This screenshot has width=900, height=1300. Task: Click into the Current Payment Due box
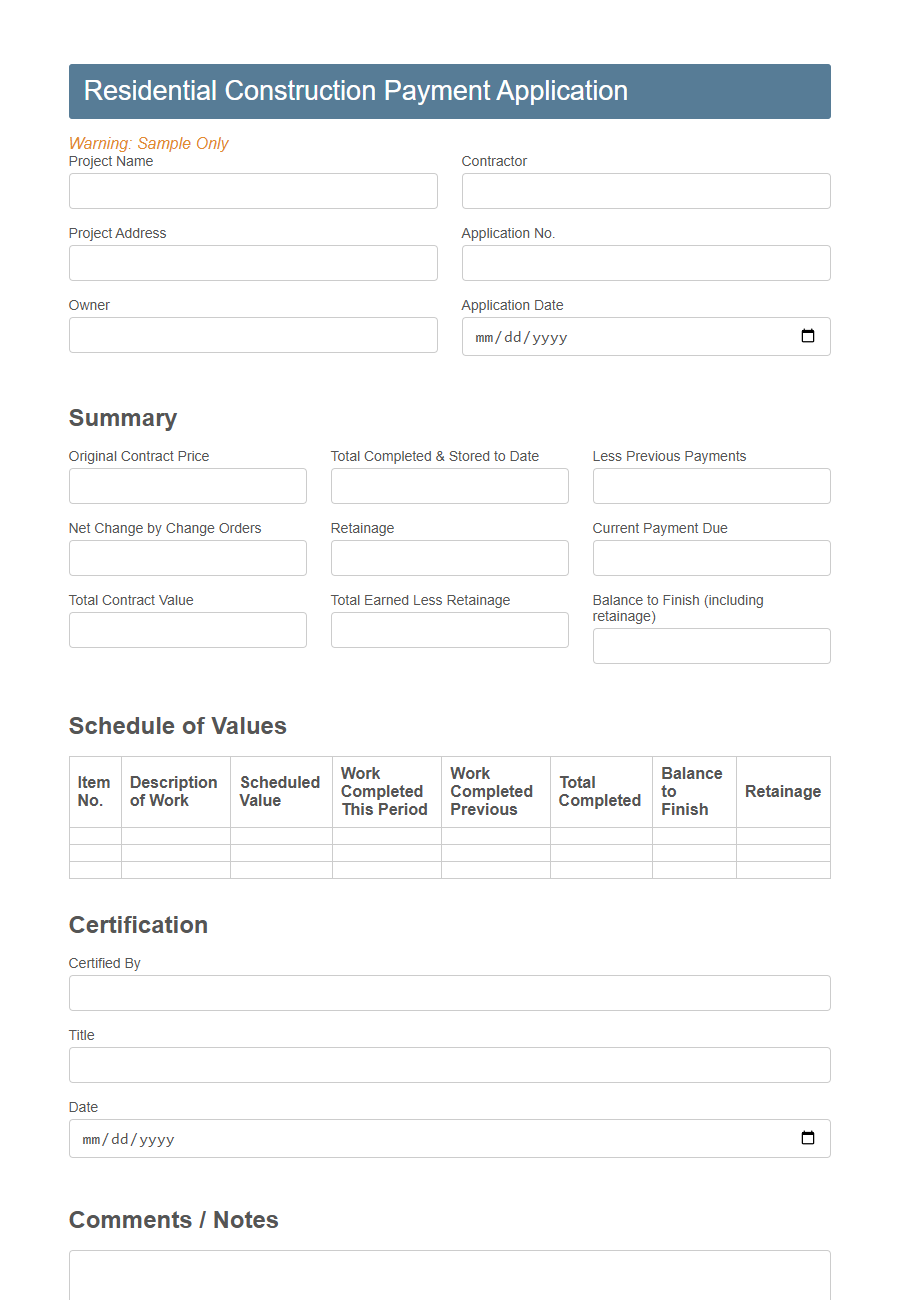tap(711, 558)
